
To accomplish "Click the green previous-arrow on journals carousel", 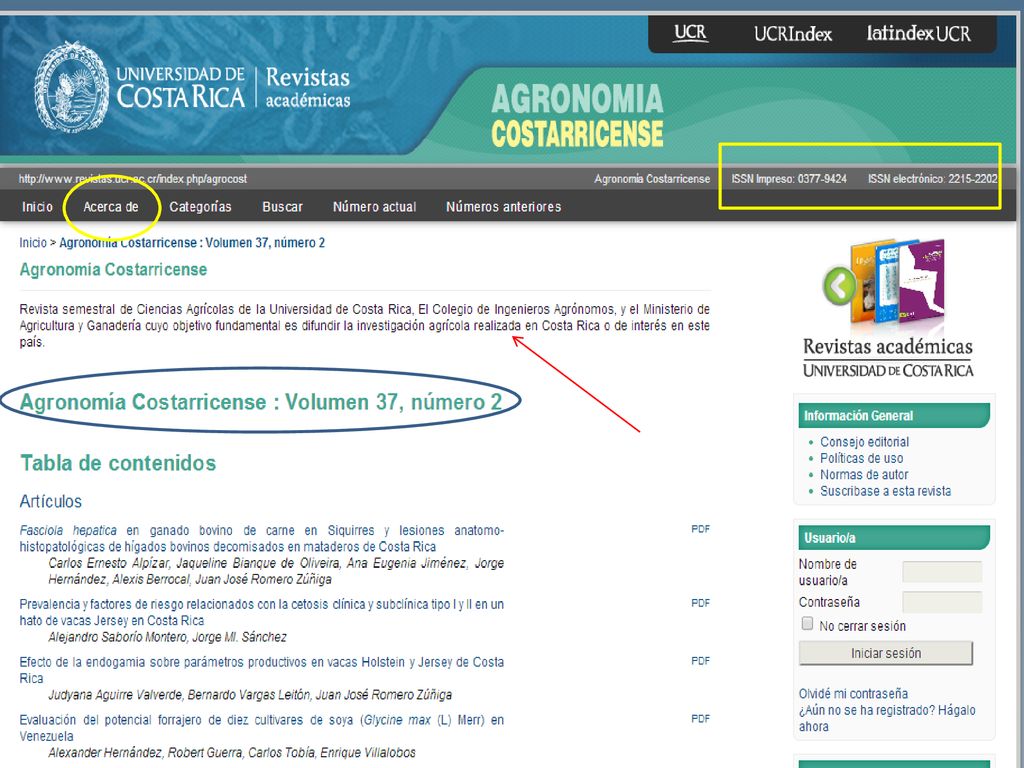I will tap(839, 285).
